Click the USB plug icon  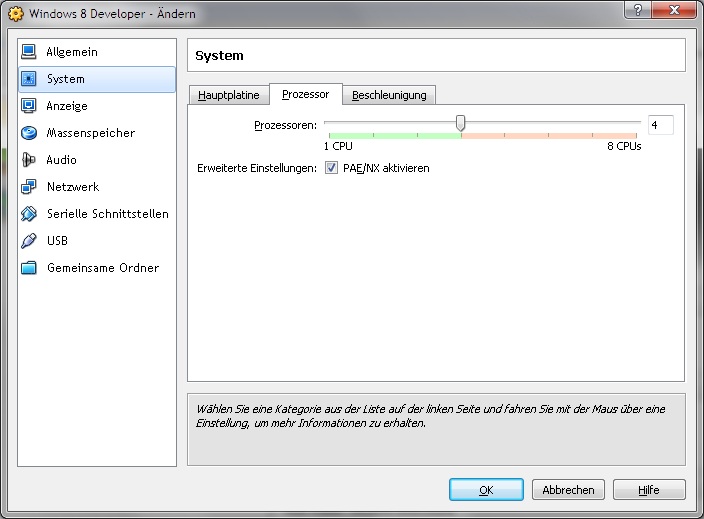(x=29, y=241)
